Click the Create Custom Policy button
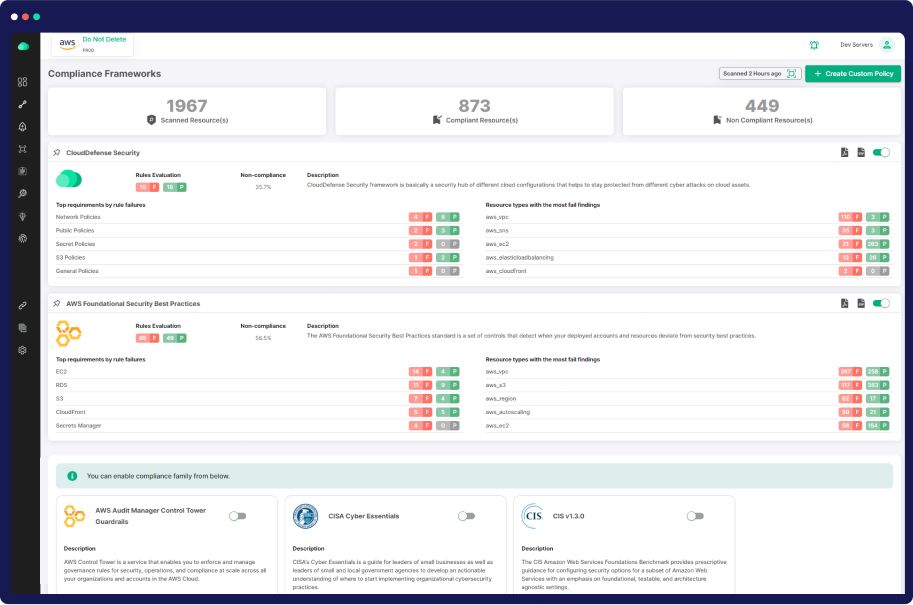 point(853,74)
